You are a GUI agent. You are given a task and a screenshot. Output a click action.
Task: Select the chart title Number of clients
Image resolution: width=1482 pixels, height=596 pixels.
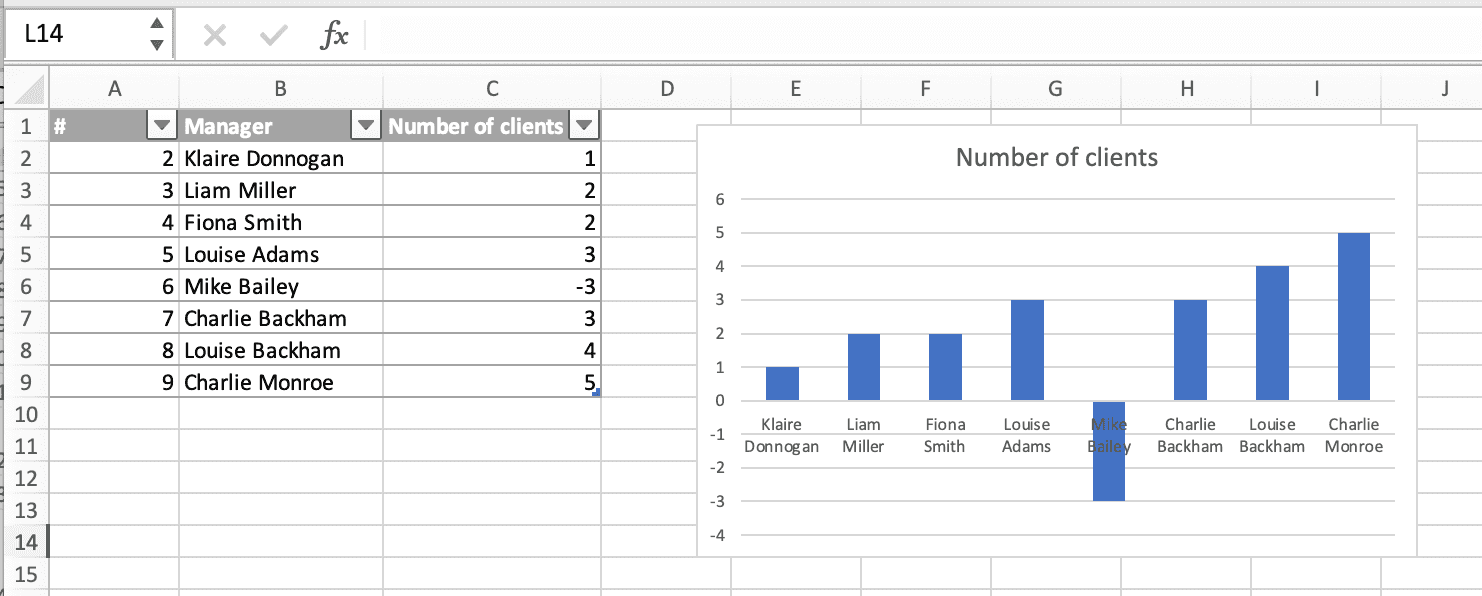pyautogui.click(x=1056, y=157)
